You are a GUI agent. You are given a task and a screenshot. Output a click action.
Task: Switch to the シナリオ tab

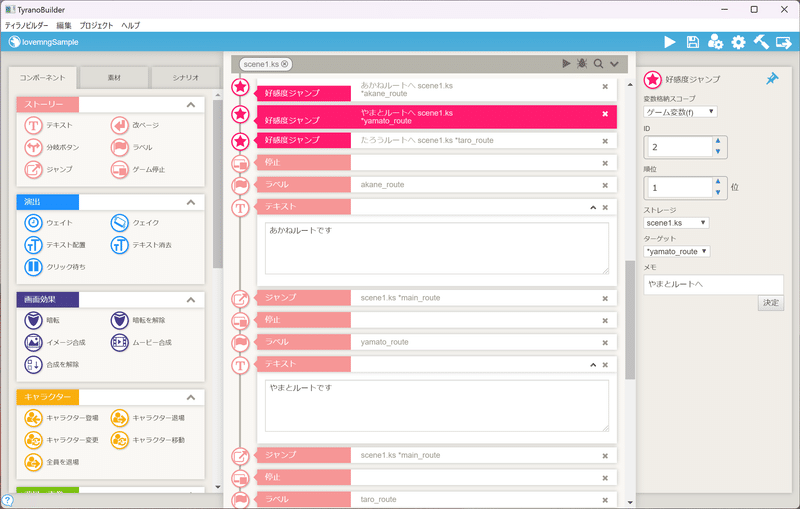[186, 78]
